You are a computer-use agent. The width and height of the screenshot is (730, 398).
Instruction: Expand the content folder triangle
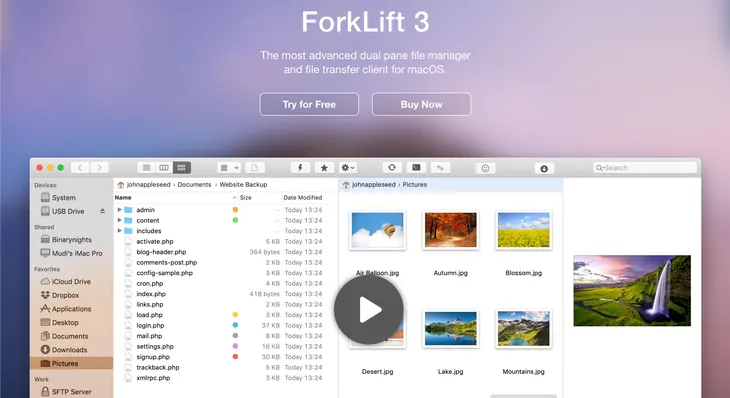(120, 220)
